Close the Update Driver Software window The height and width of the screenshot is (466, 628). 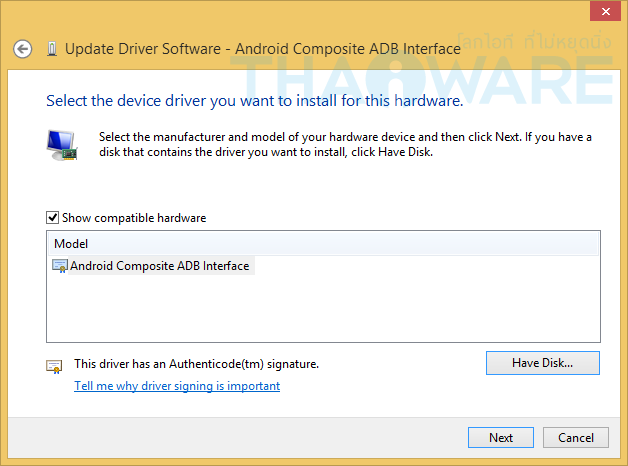point(601,11)
